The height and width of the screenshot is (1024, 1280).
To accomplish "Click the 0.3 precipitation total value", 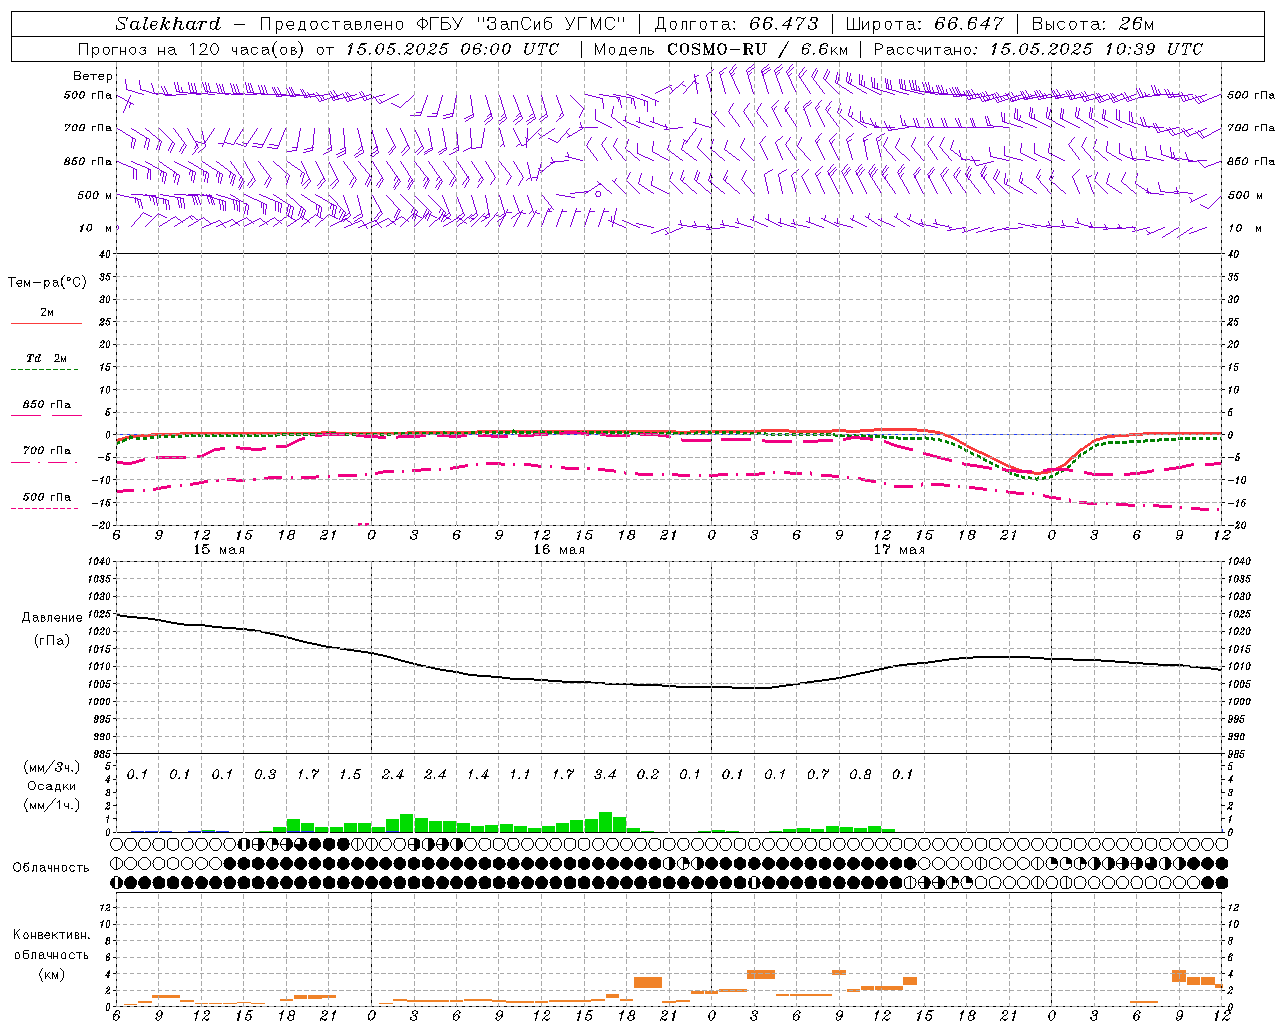I will click(265, 774).
